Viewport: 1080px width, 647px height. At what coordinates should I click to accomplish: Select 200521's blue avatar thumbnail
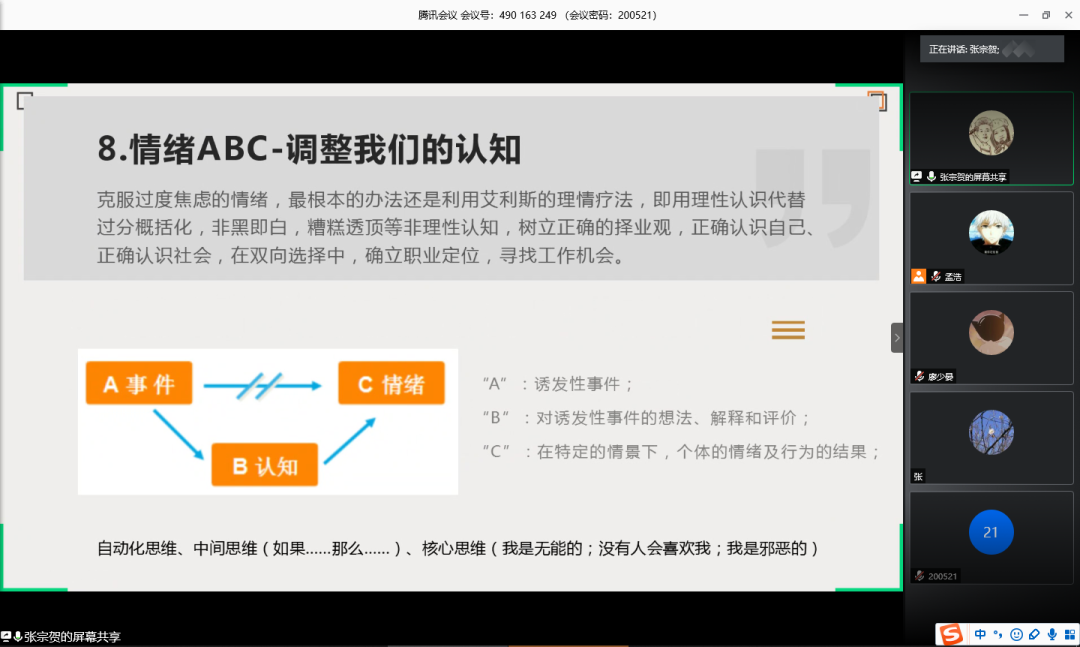(x=991, y=533)
